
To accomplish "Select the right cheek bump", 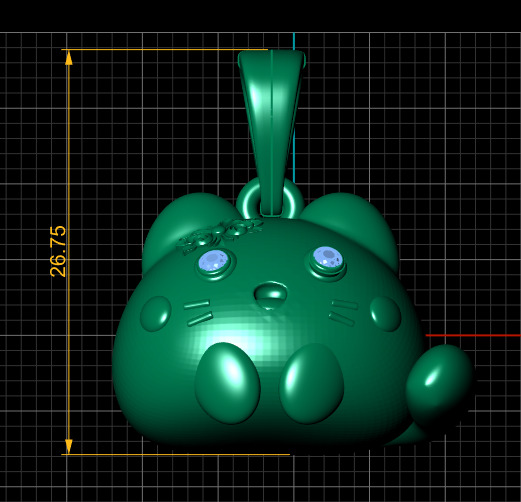I will (x=386, y=314).
